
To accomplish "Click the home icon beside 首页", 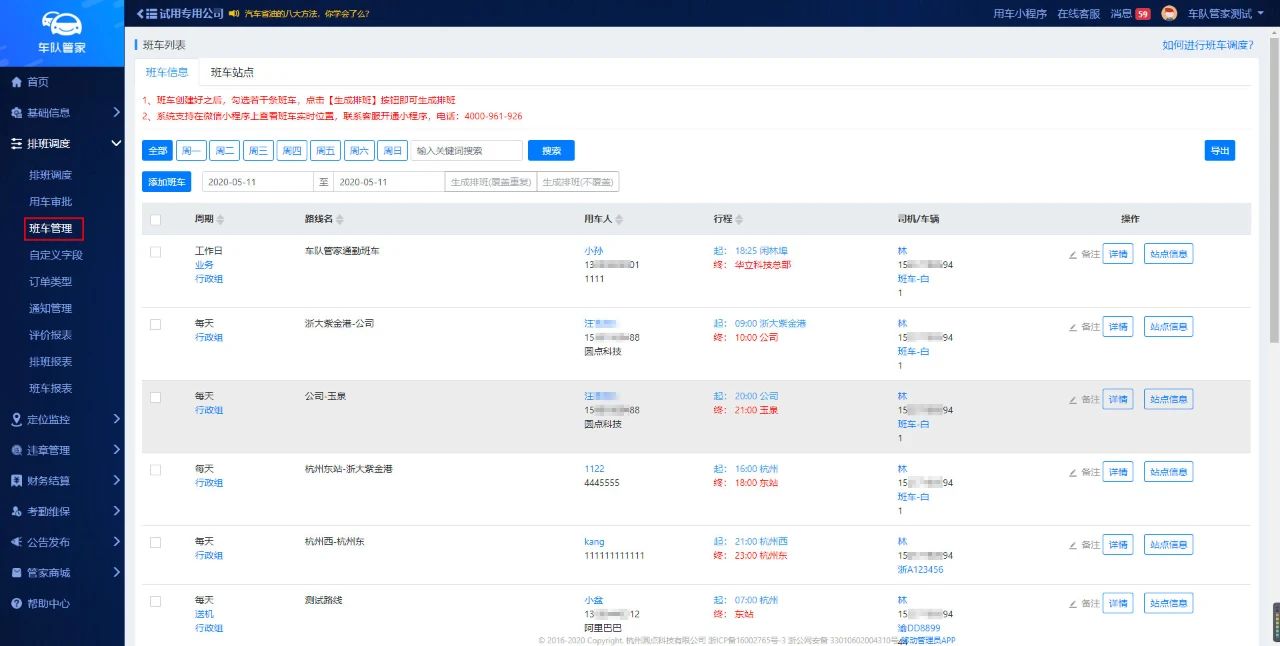I will (16, 82).
